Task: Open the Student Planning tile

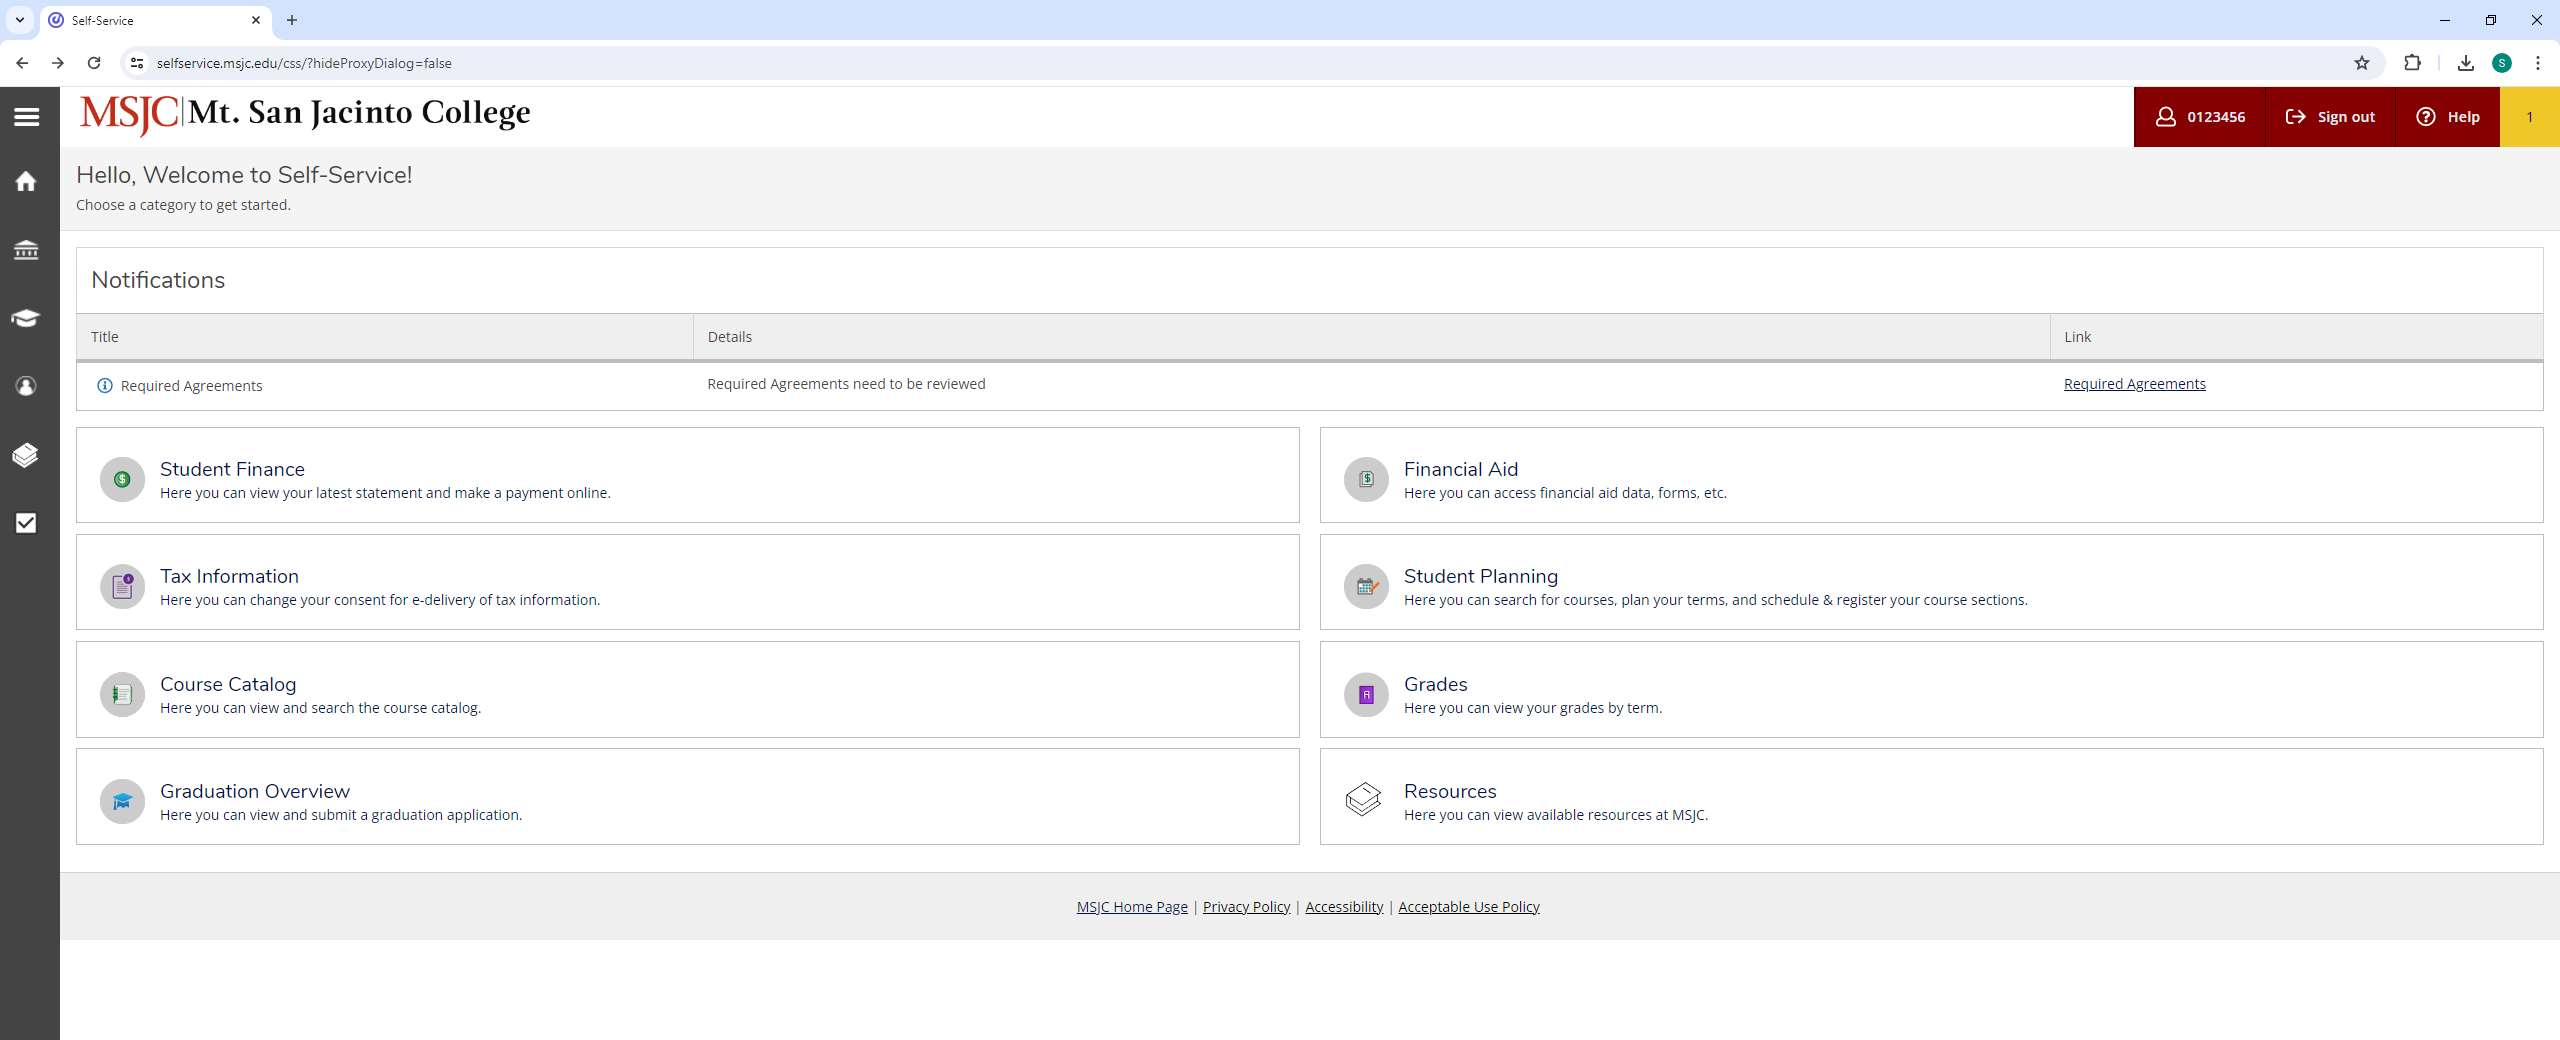Action: coord(1480,577)
